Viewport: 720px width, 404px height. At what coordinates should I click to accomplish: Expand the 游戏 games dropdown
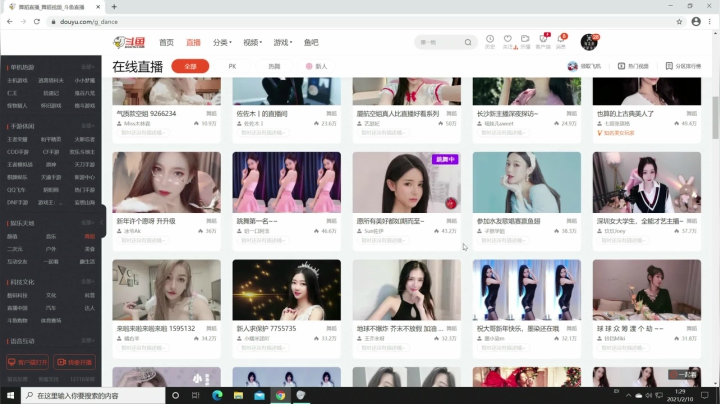click(282, 42)
